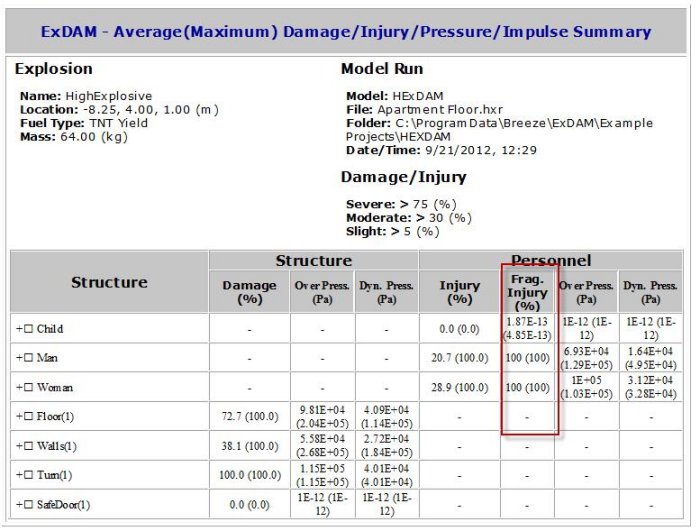Select the Turn(1) damage cell 100.0 (100.0)
The height and width of the screenshot is (531, 700).
pos(249,475)
